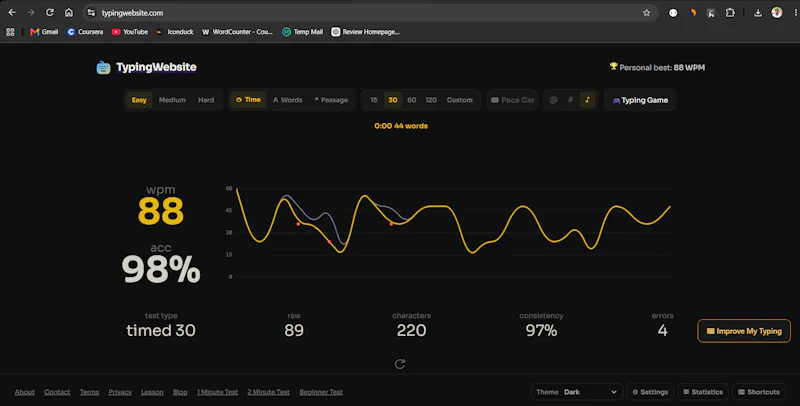Click the Improve My Typing button
800x406 pixels.
click(x=744, y=331)
